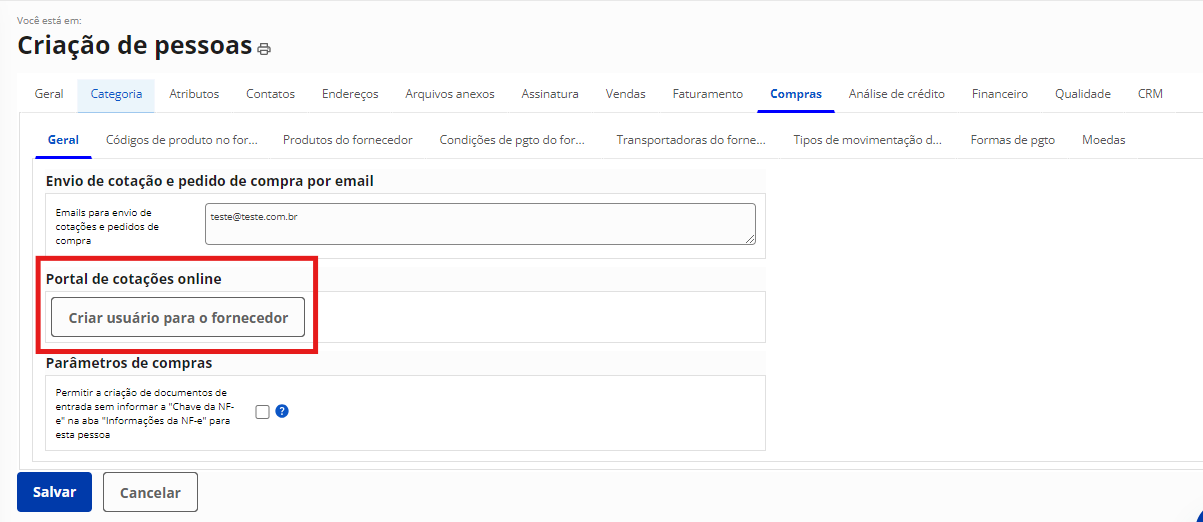Viewport: 1203px width, 522px height.
Task: Open the top-level Geral tab
Action: point(49,94)
